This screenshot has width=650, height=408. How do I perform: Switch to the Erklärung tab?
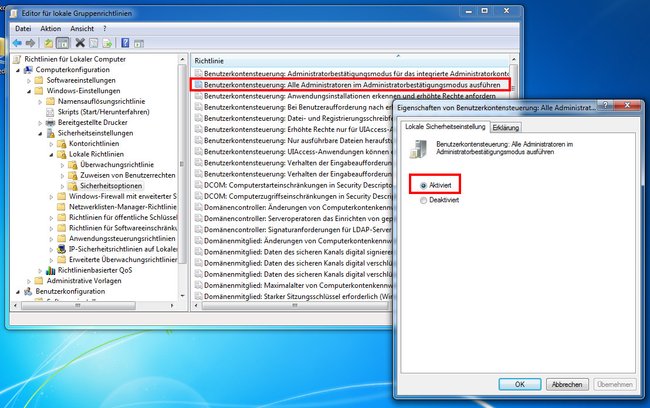click(x=505, y=128)
